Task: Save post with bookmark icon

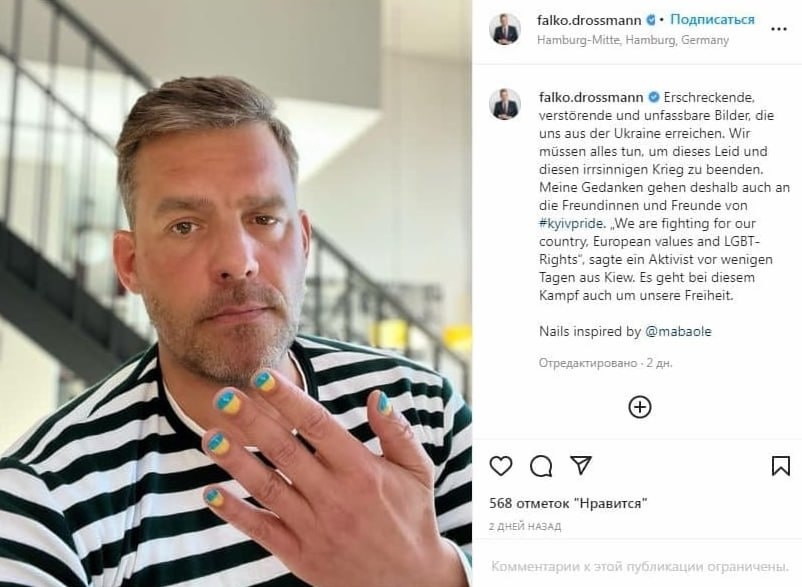Action: pyautogui.click(x=781, y=466)
